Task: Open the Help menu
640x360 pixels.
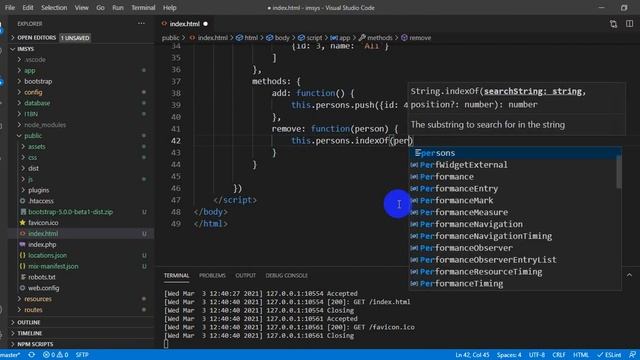Action: pyautogui.click(x=169, y=8)
